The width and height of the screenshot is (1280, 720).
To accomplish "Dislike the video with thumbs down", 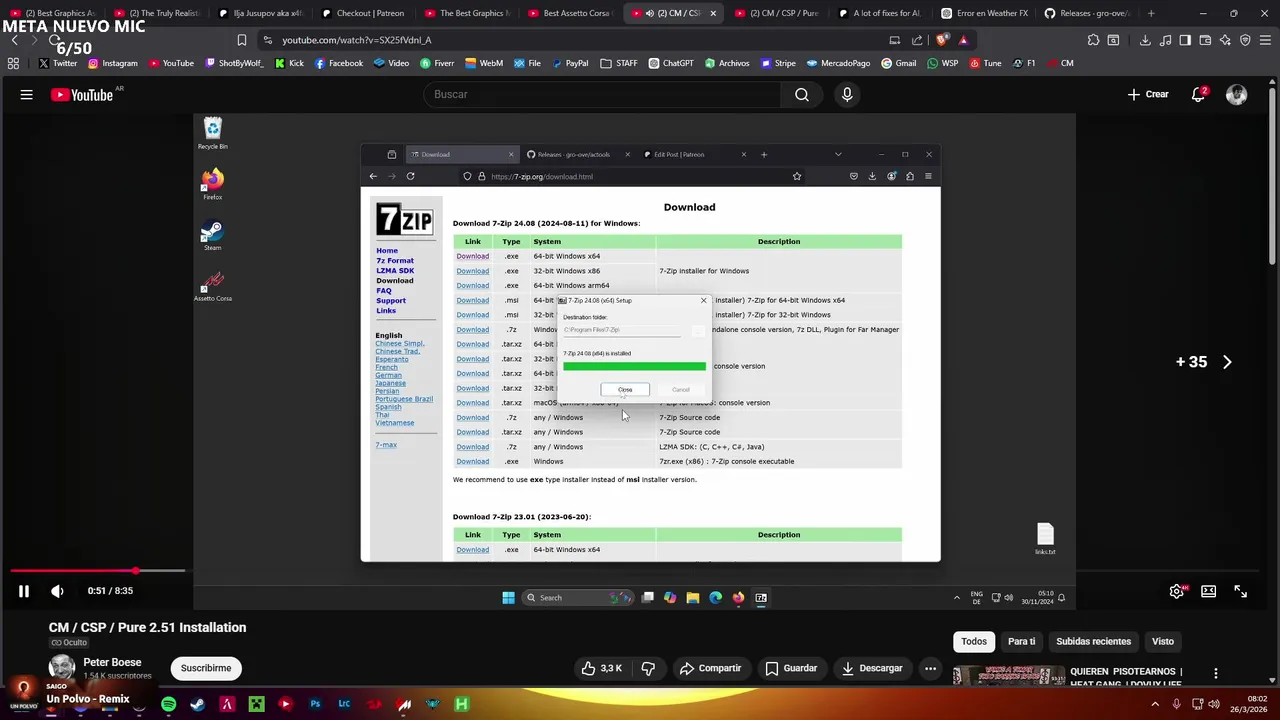I will (648, 668).
